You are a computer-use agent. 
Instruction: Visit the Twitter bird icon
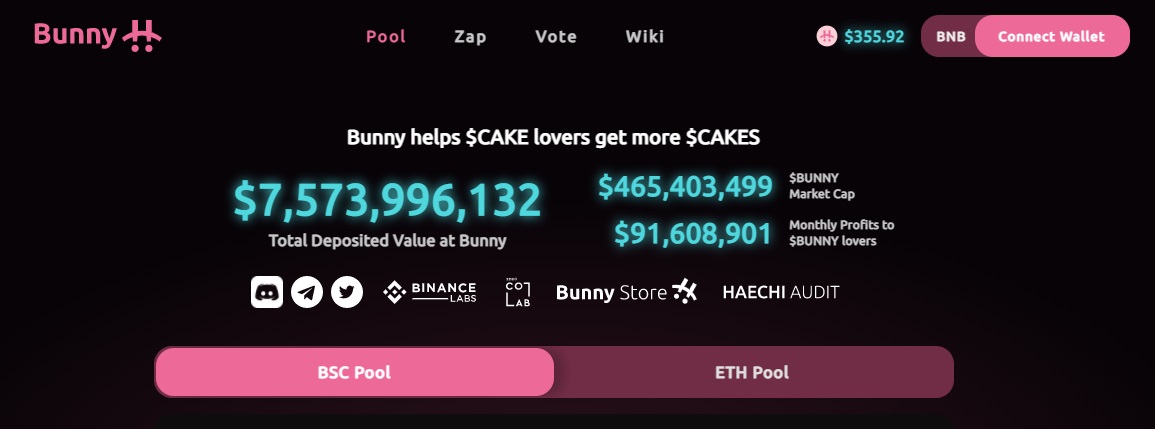347,293
